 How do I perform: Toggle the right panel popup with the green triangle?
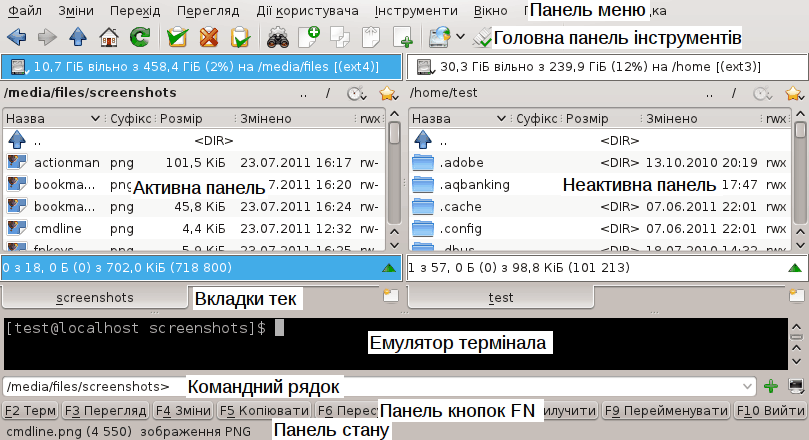793,268
